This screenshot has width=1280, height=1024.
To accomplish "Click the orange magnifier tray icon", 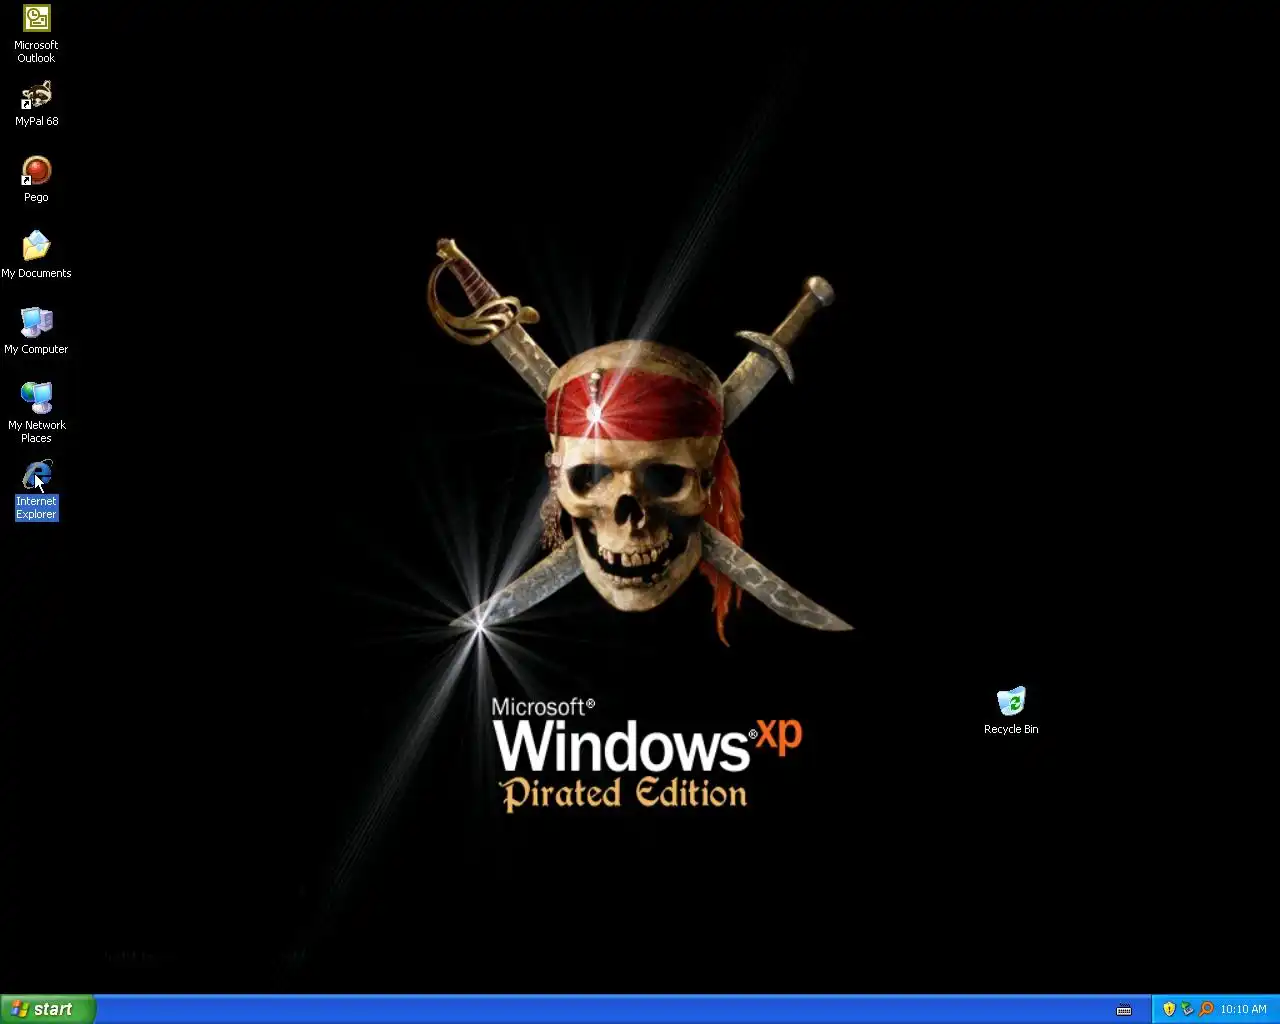I will pos(1205,1009).
